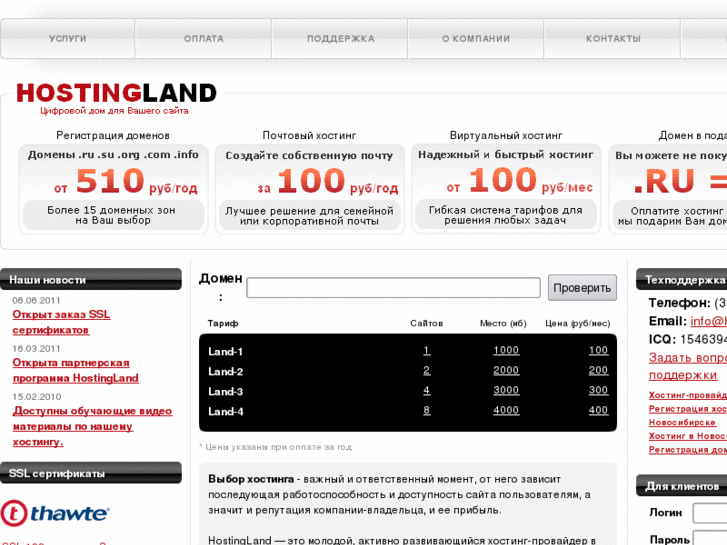This screenshot has width=727, height=545.
Task: Click the thawte logo
Action: click(x=55, y=513)
